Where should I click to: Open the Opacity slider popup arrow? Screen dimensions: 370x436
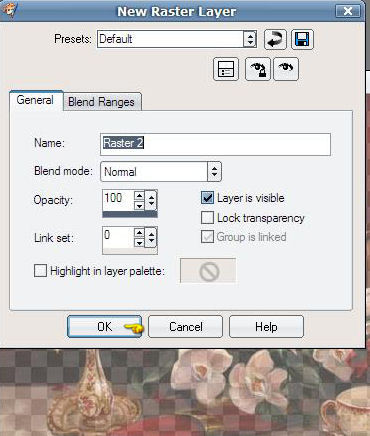(x=151, y=200)
